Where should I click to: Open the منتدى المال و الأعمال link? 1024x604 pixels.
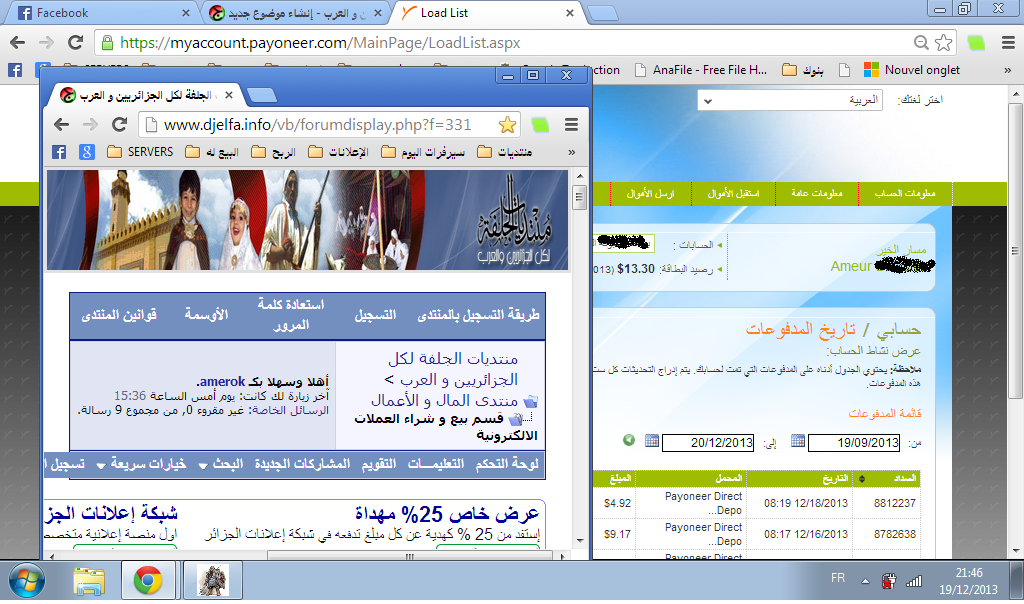444,400
